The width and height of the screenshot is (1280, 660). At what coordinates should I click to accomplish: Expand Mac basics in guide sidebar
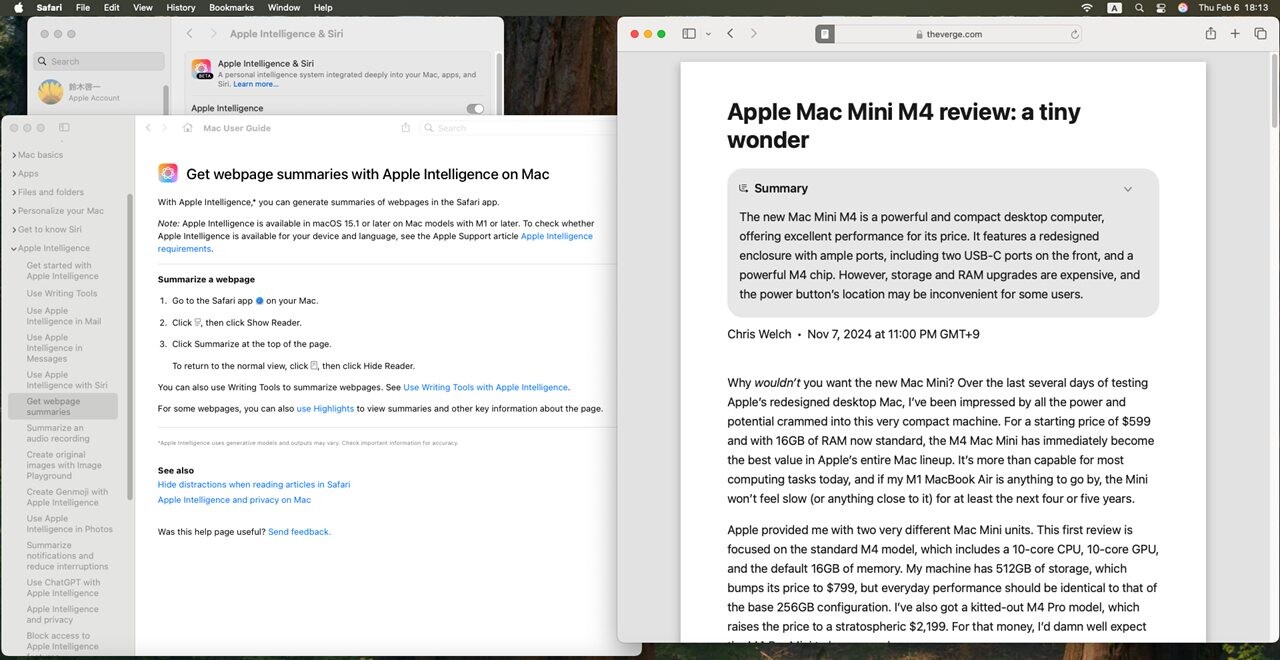(14, 155)
